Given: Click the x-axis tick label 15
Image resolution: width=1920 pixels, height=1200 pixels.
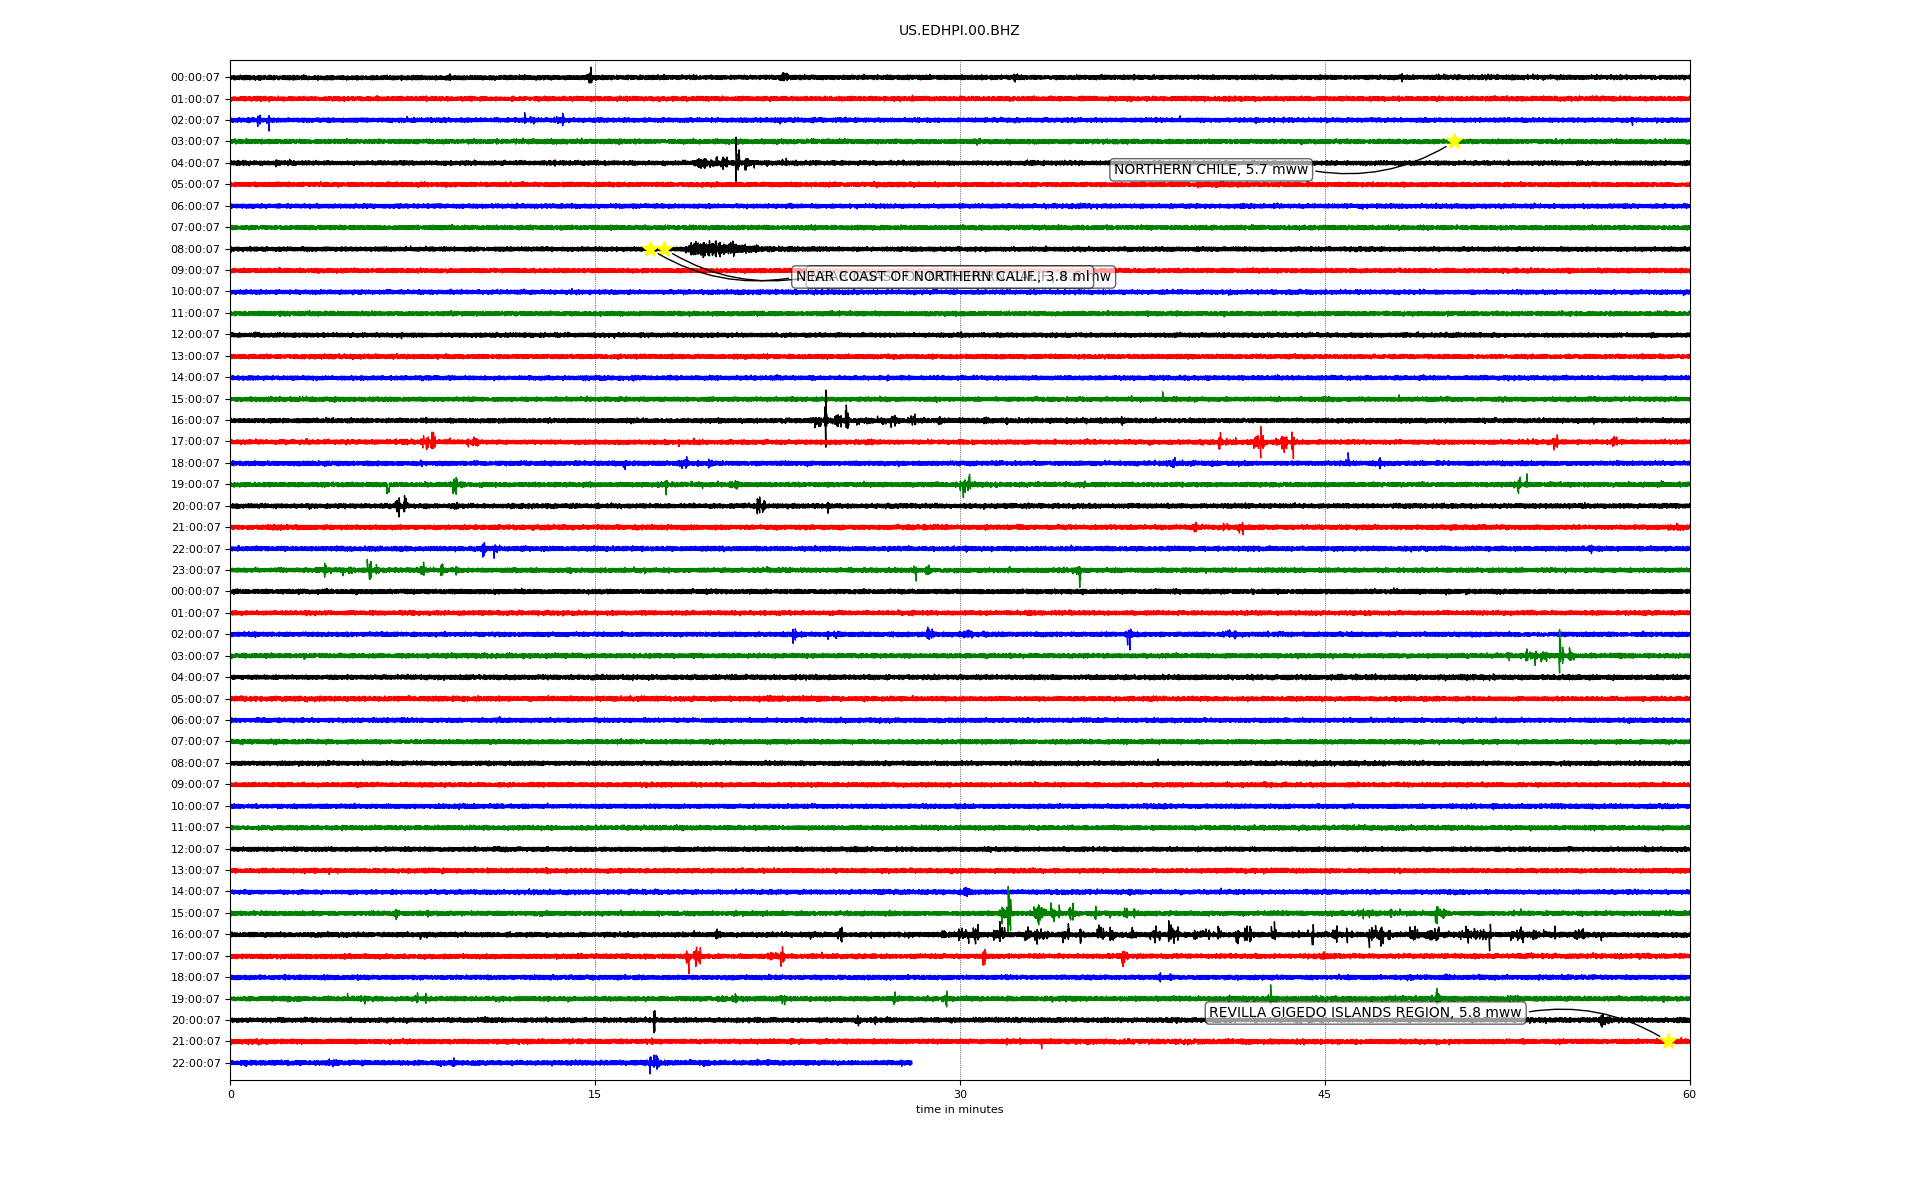Looking at the screenshot, I should 595,1094.
